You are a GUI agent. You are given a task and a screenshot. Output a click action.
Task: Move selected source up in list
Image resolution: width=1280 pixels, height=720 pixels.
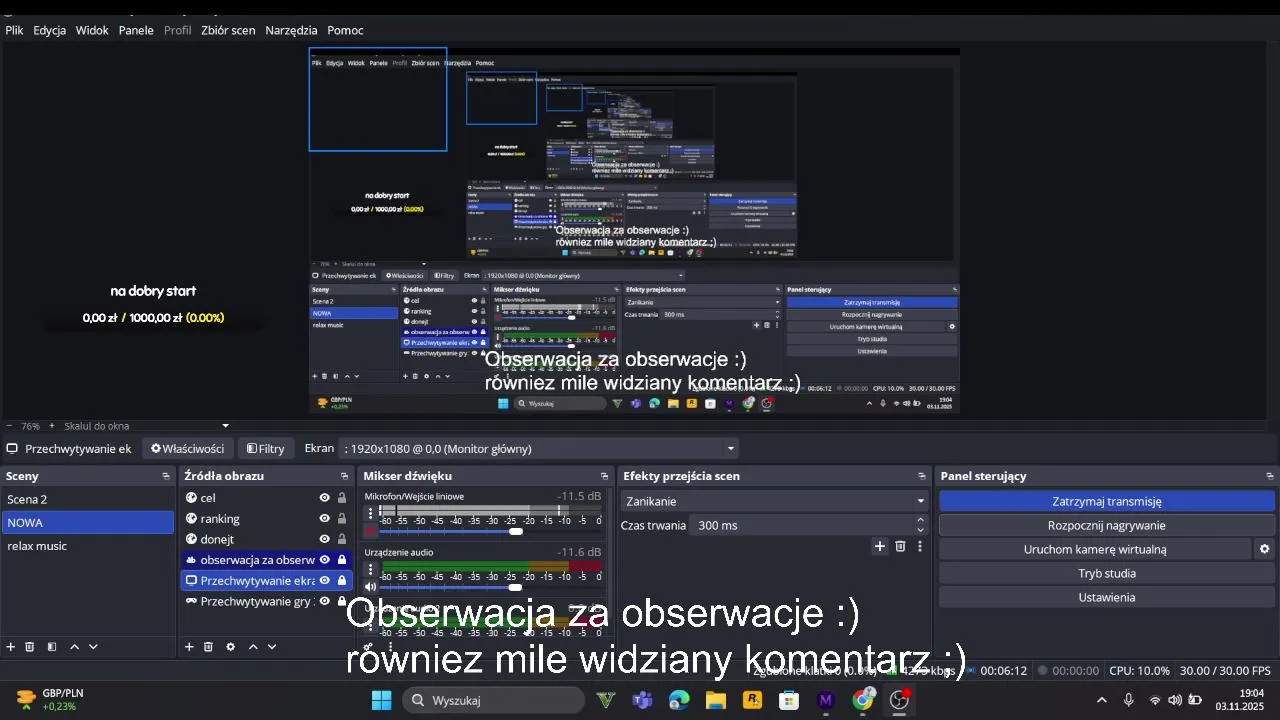[253, 647]
